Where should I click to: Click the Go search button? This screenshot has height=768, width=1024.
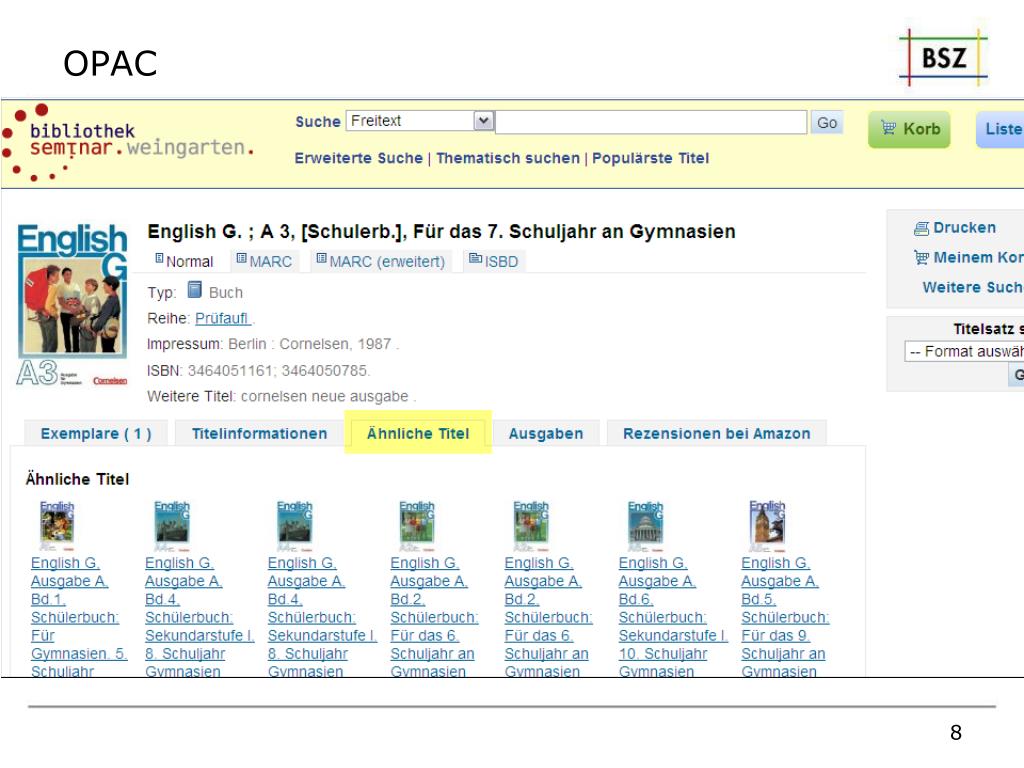click(x=827, y=123)
